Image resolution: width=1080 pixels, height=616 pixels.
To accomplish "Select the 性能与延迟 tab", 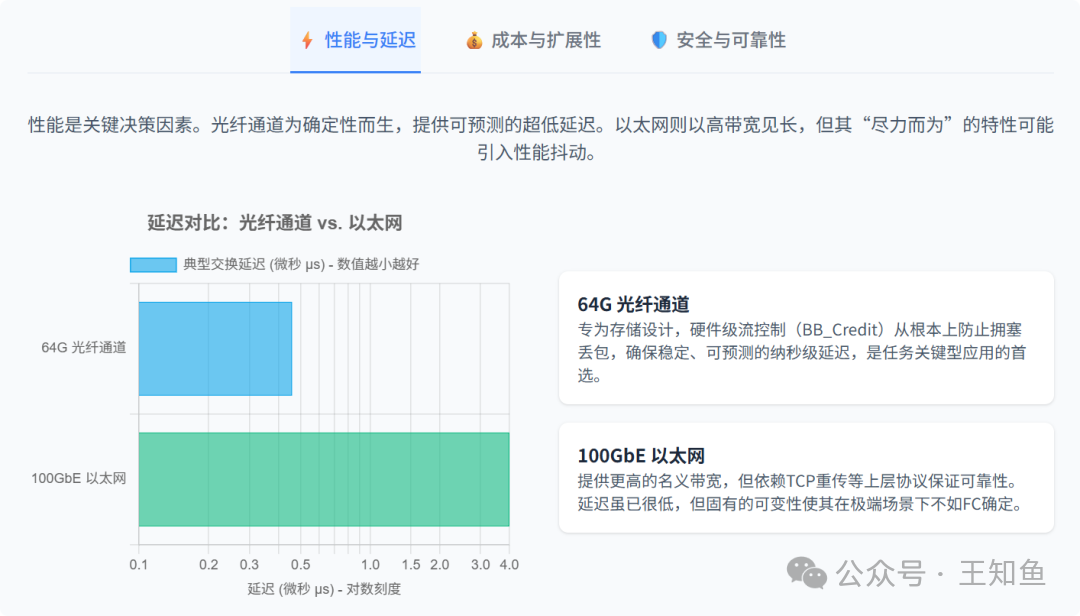I will (x=355, y=40).
